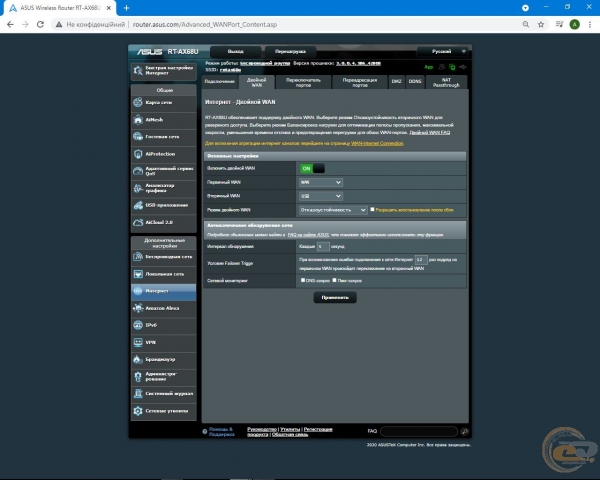Image resolution: width=600 pixels, height=480 pixels.
Task: Click the browser address bar URL
Action: (205, 24)
